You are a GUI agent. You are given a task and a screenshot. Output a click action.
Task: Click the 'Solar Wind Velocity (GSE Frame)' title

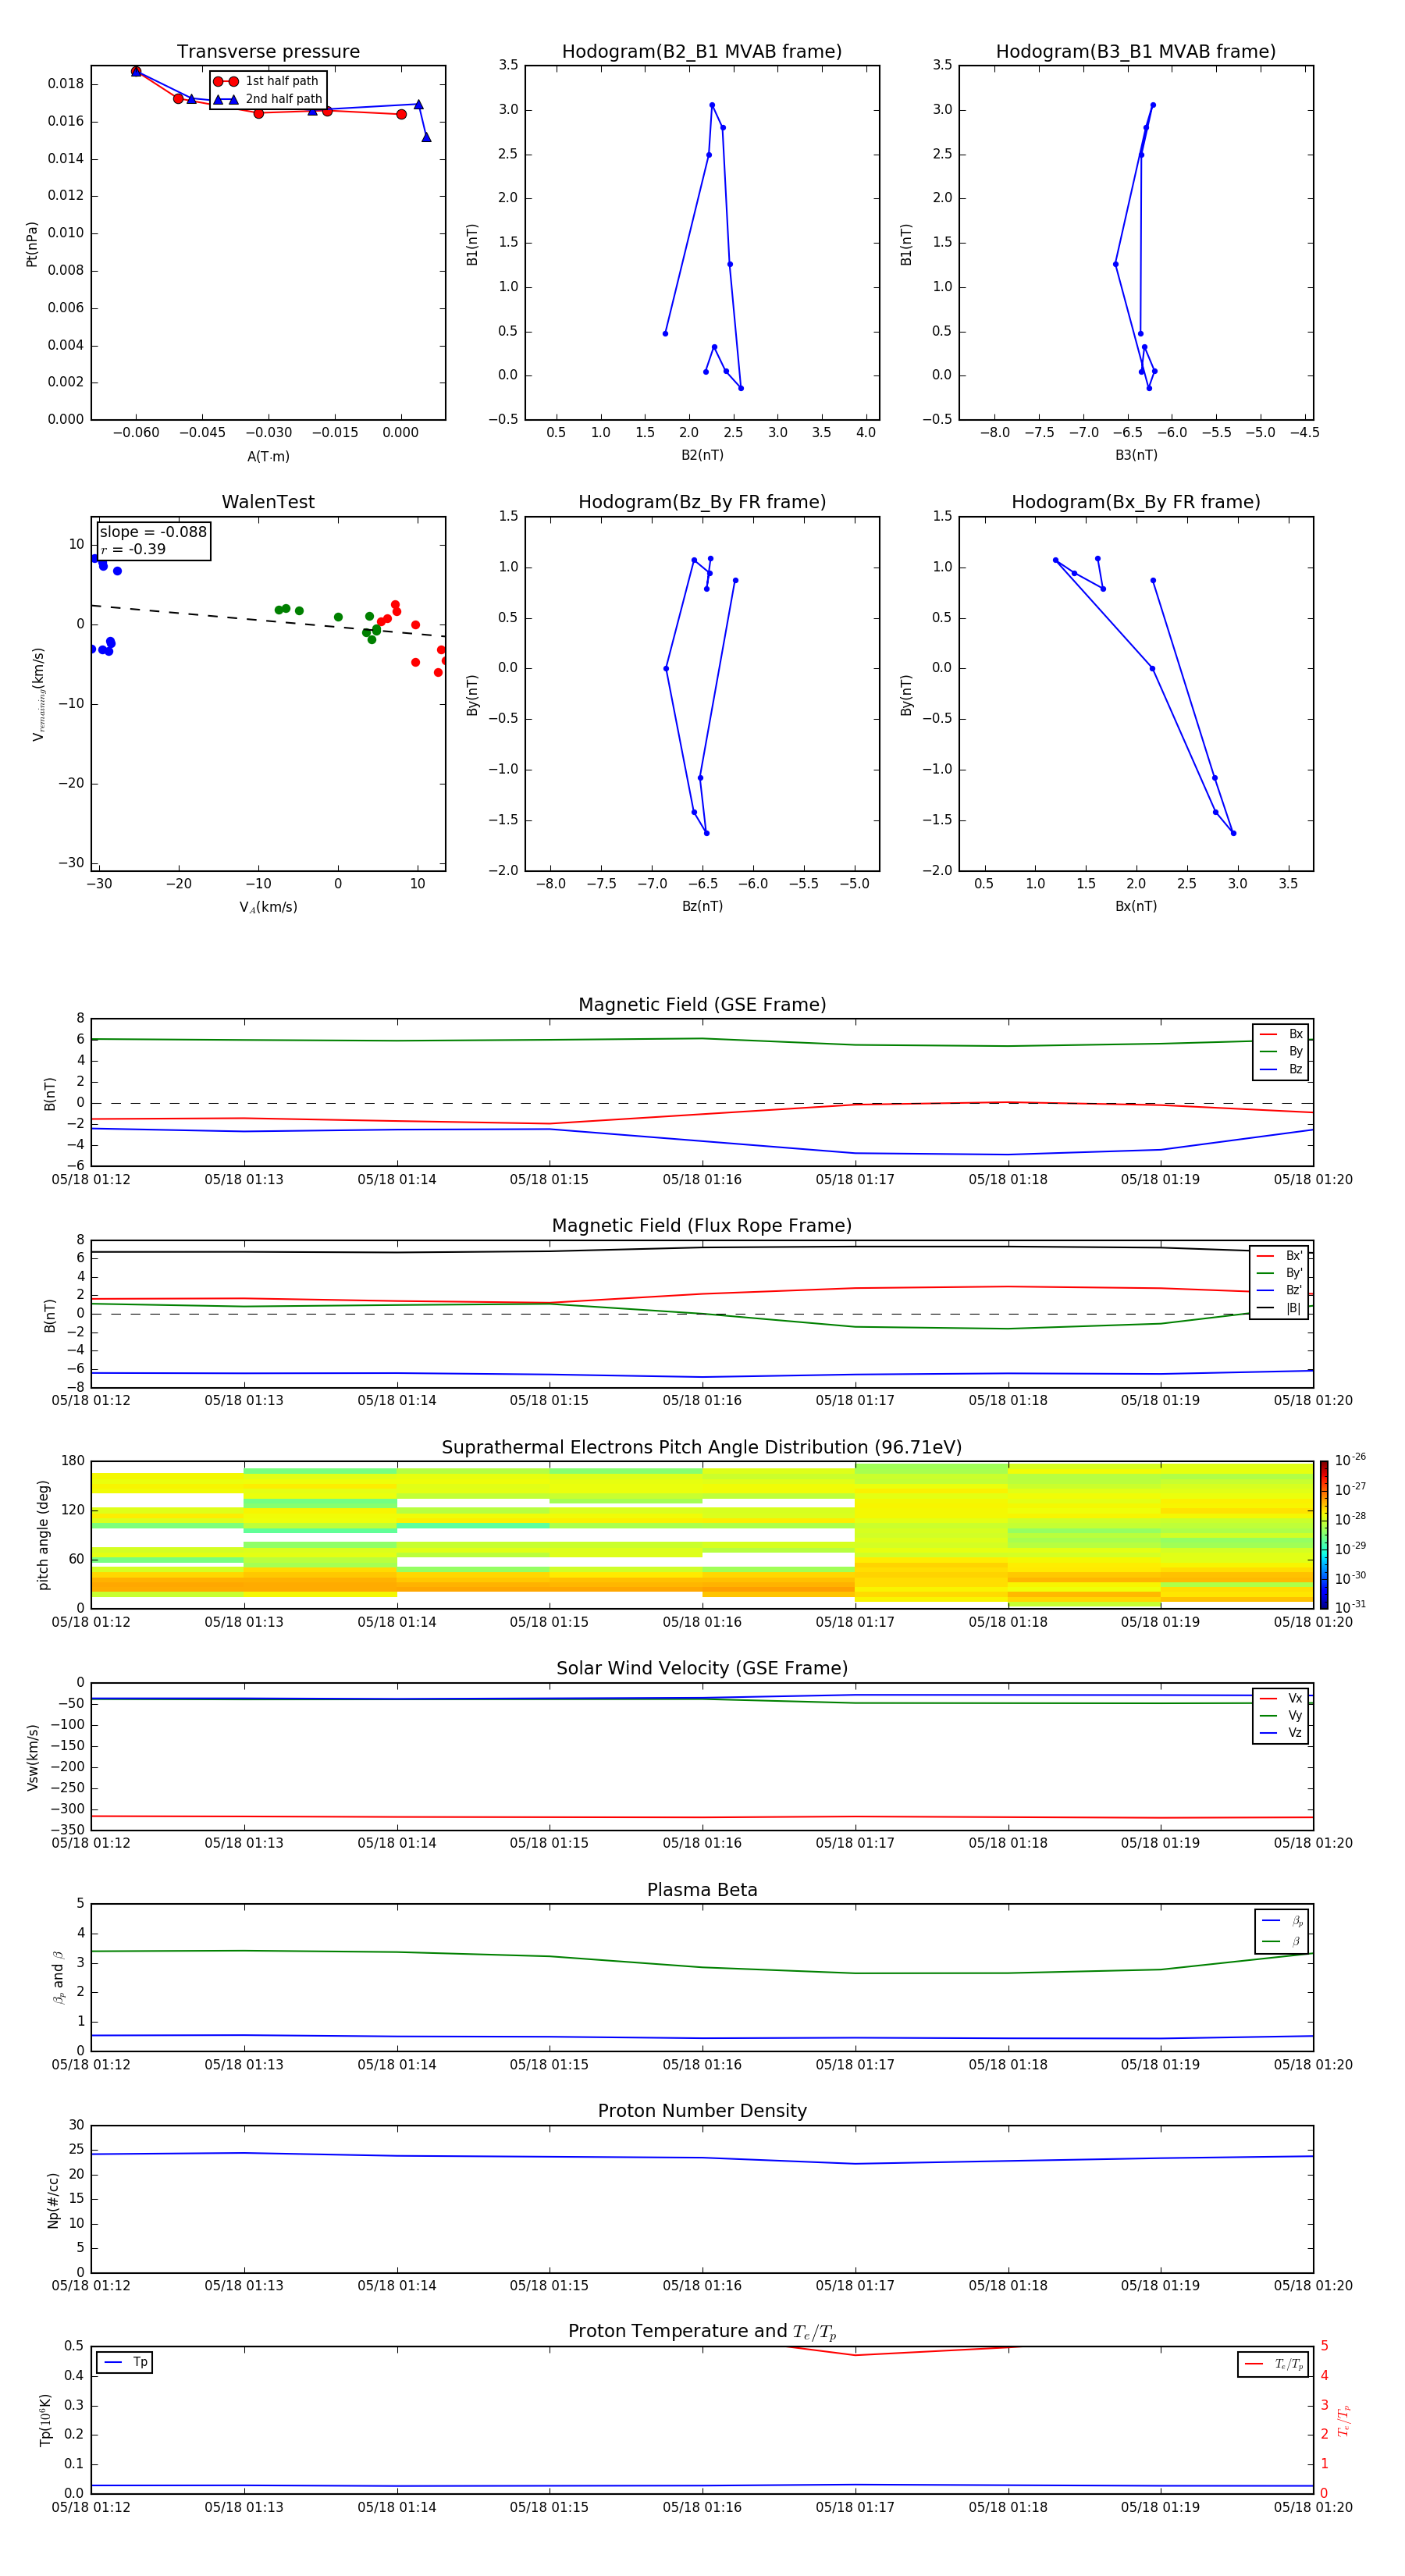(x=702, y=1669)
